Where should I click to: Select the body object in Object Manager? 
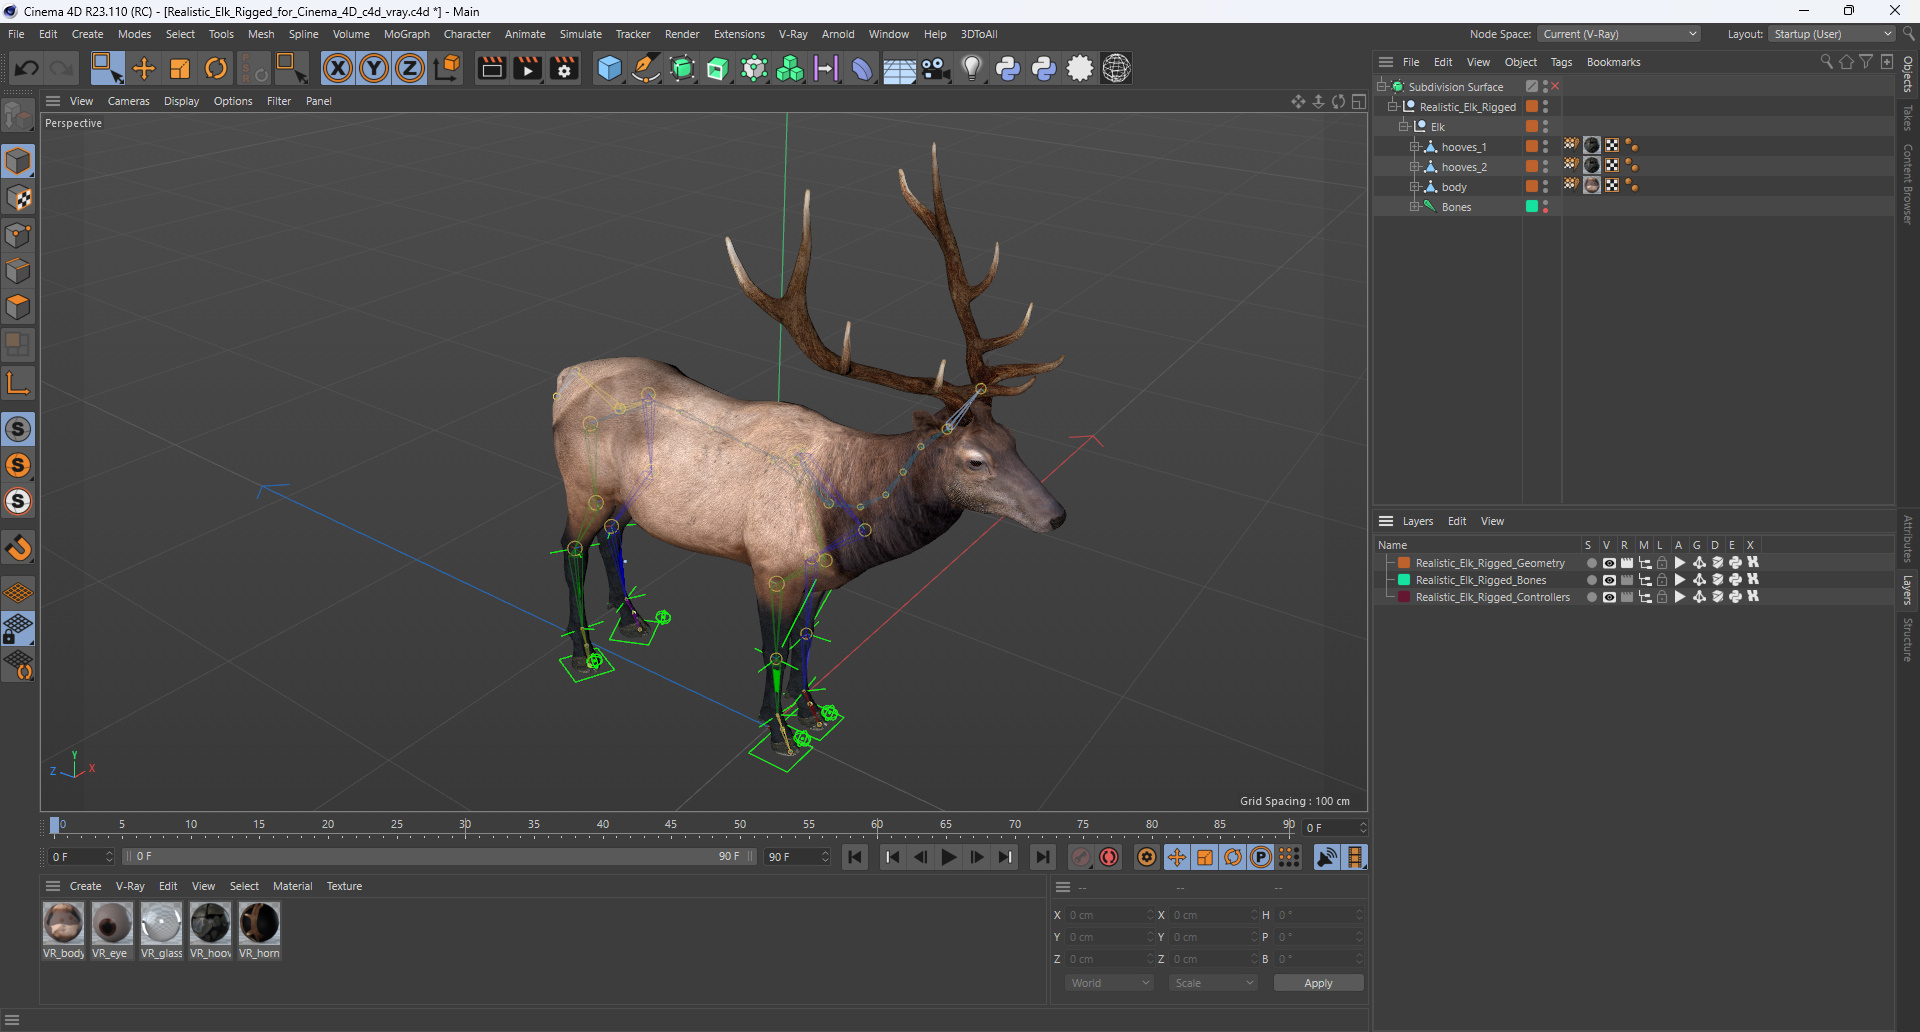point(1453,187)
